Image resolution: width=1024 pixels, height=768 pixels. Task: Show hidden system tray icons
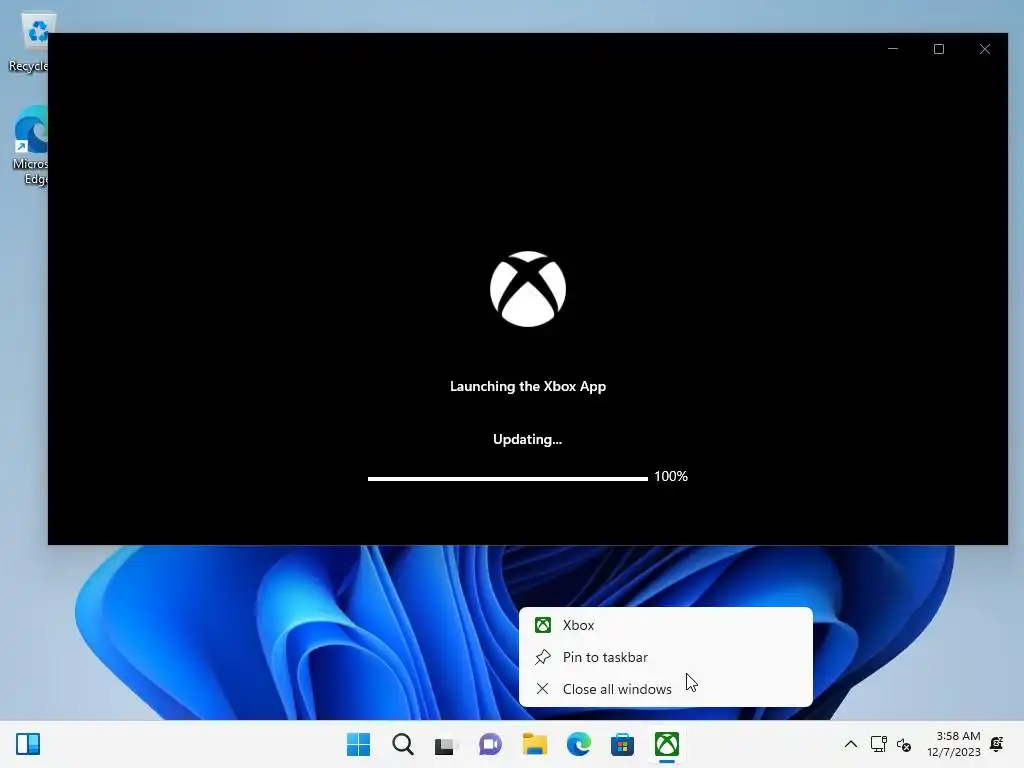[851, 744]
